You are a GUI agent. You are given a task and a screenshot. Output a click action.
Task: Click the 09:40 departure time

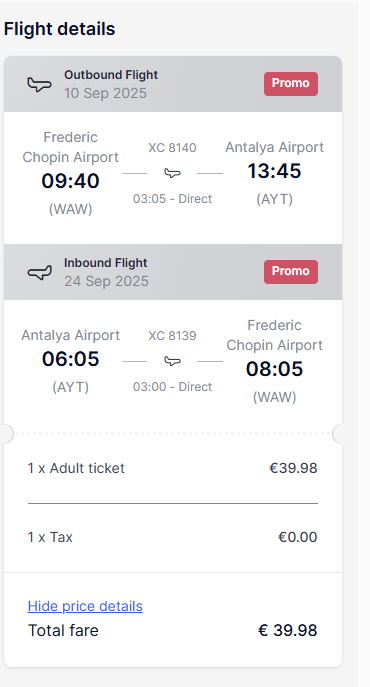click(x=71, y=181)
